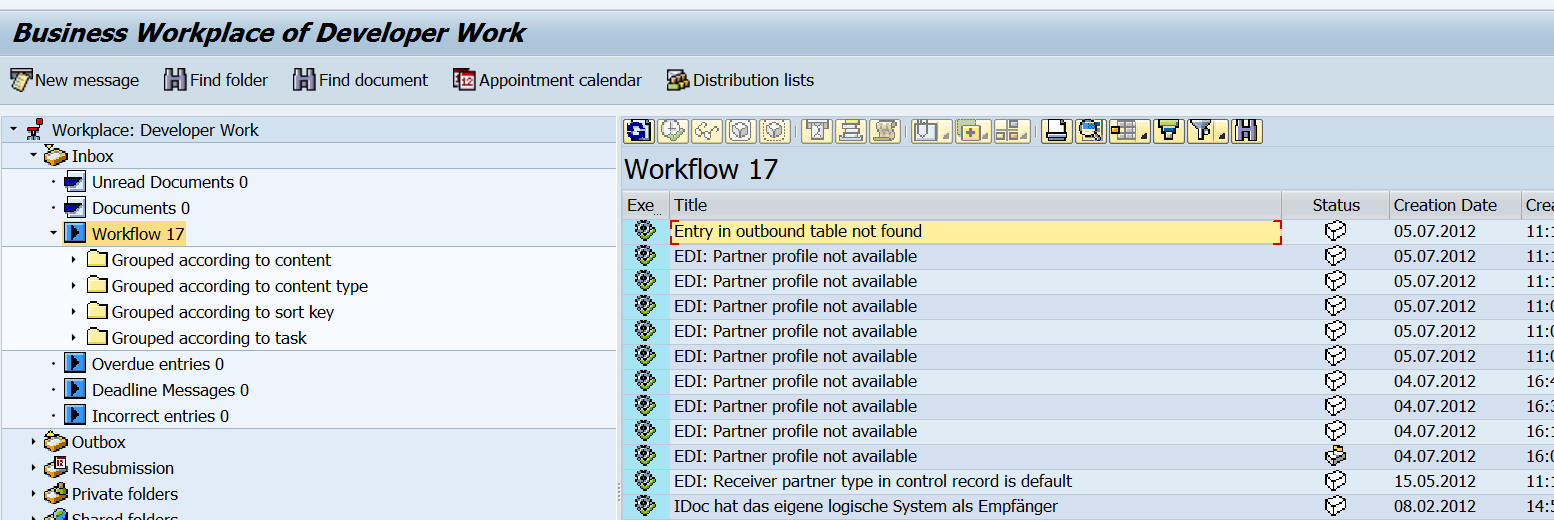Image resolution: width=1554 pixels, height=520 pixels.
Task: Click the Refresh icon in the workflow toolbar
Action: pyautogui.click(x=639, y=131)
